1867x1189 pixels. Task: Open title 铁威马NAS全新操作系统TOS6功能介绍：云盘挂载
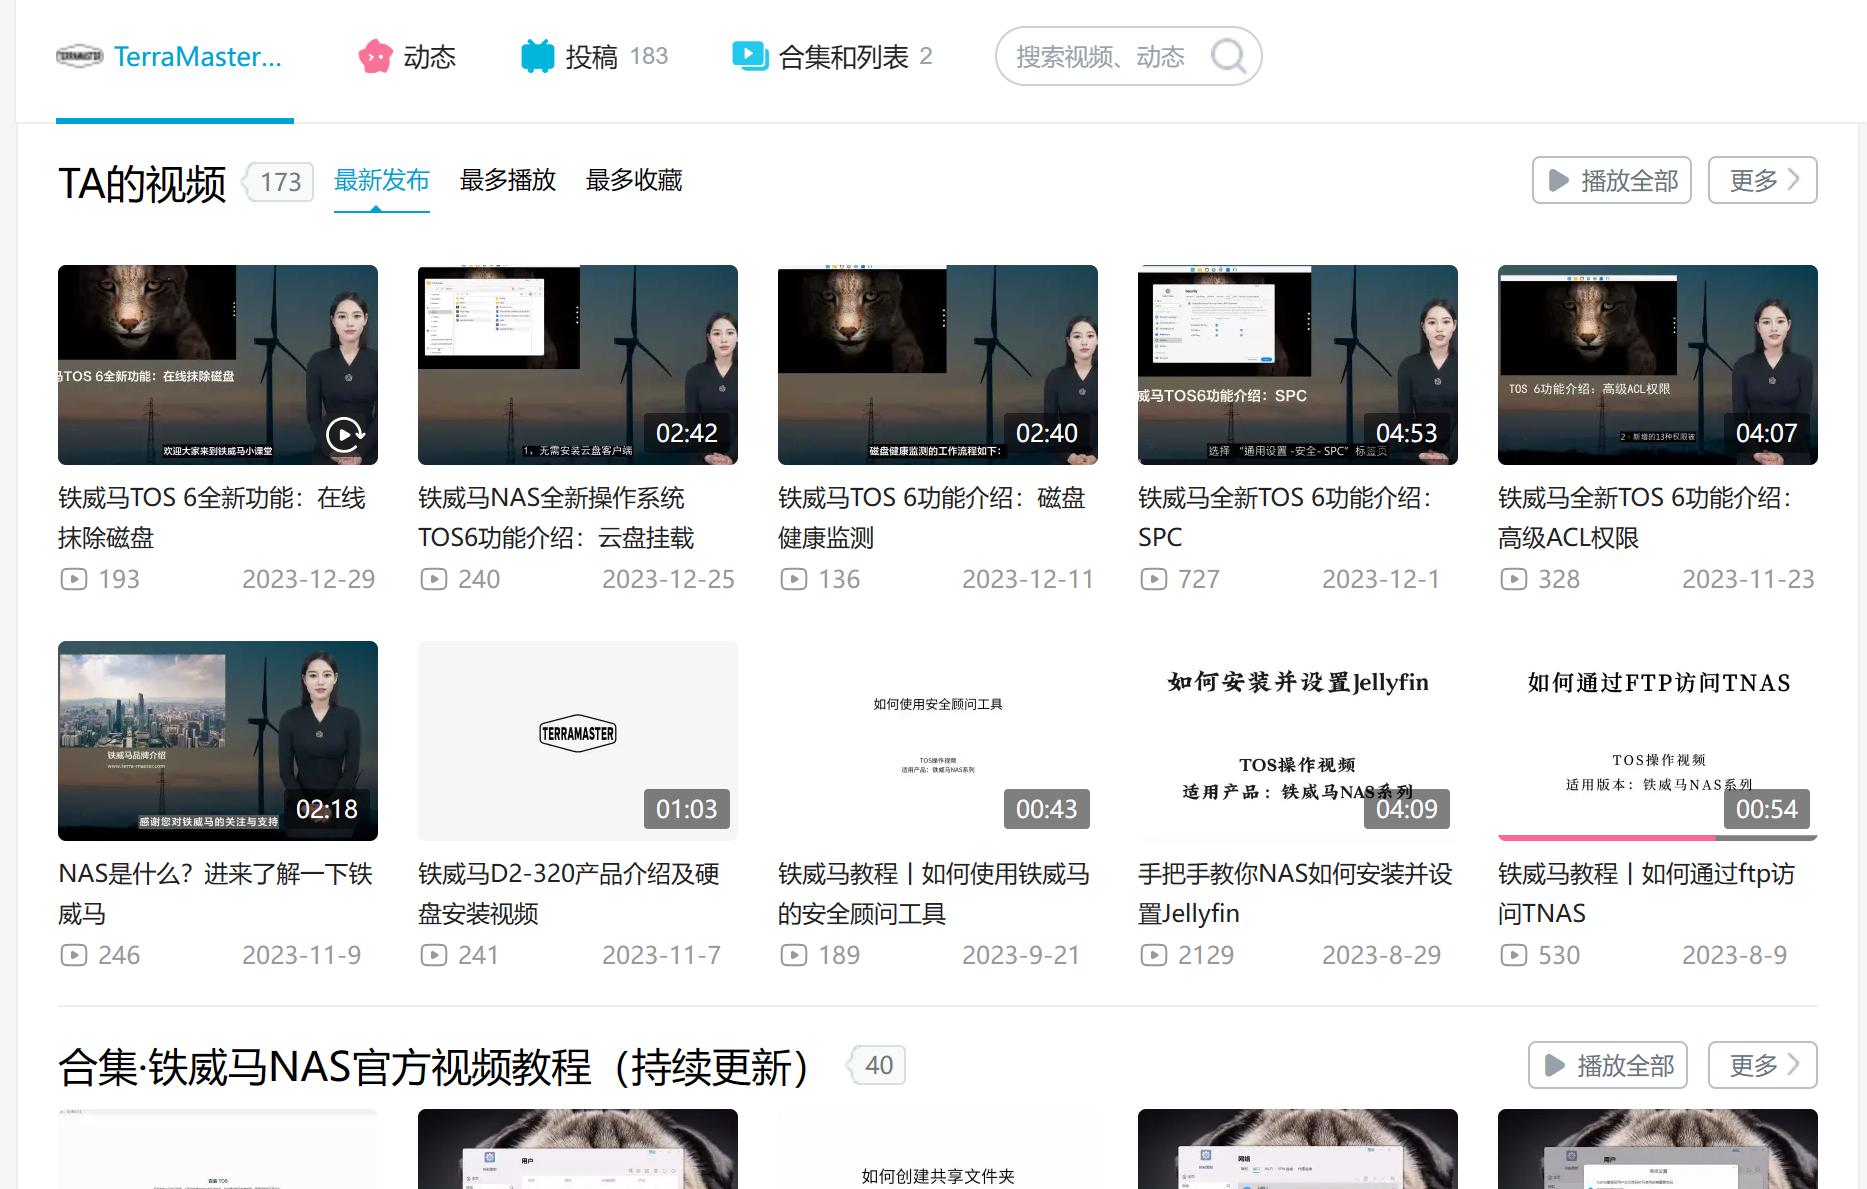pos(556,518)
